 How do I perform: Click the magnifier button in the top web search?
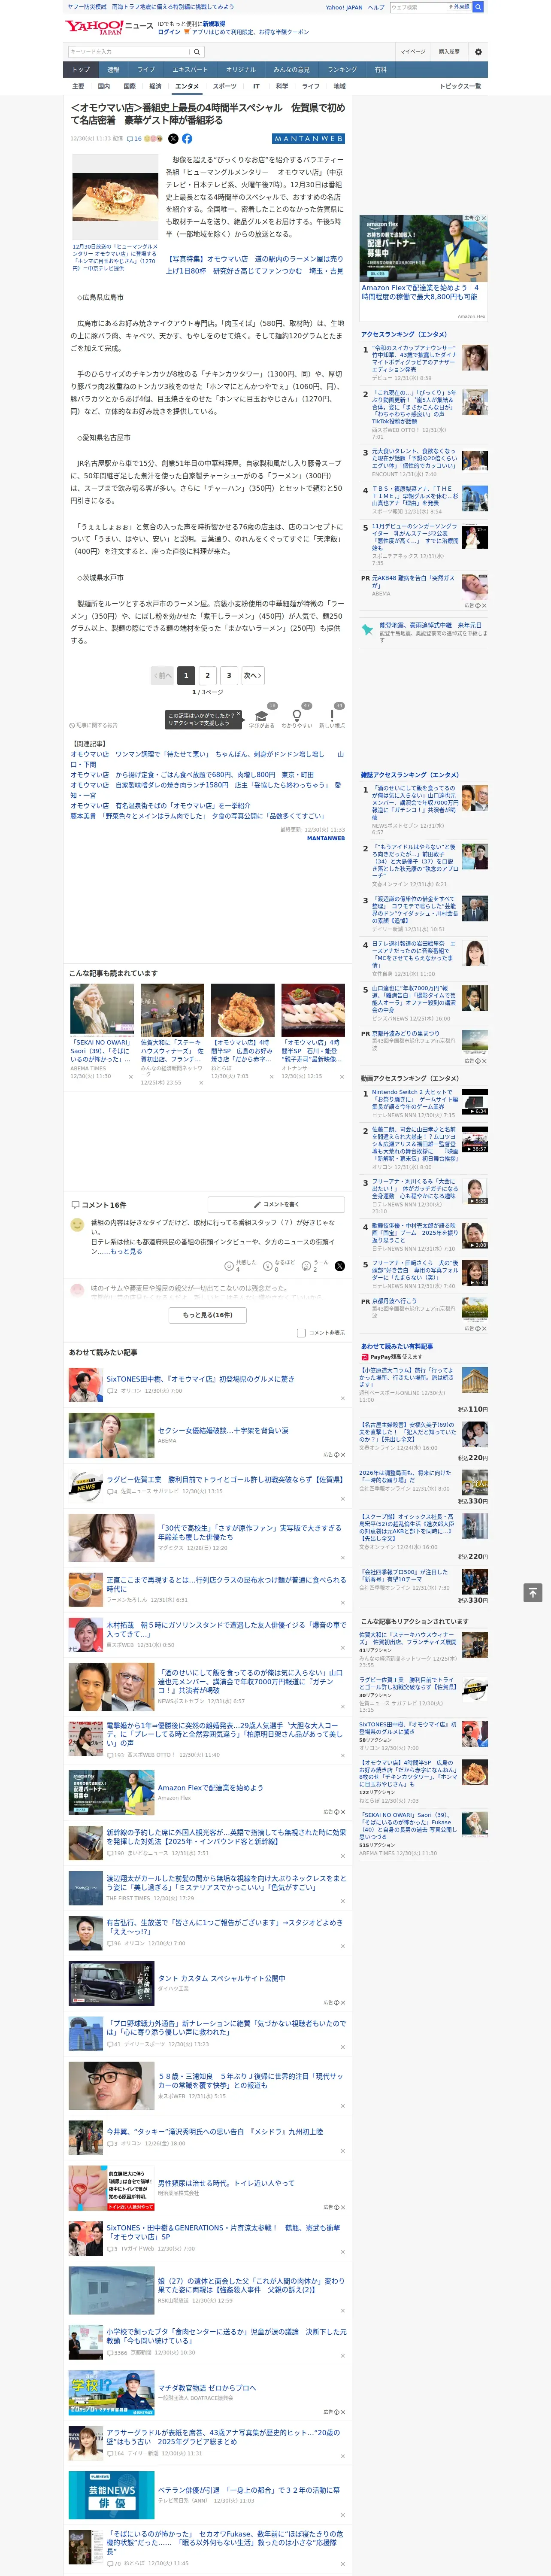478,7
